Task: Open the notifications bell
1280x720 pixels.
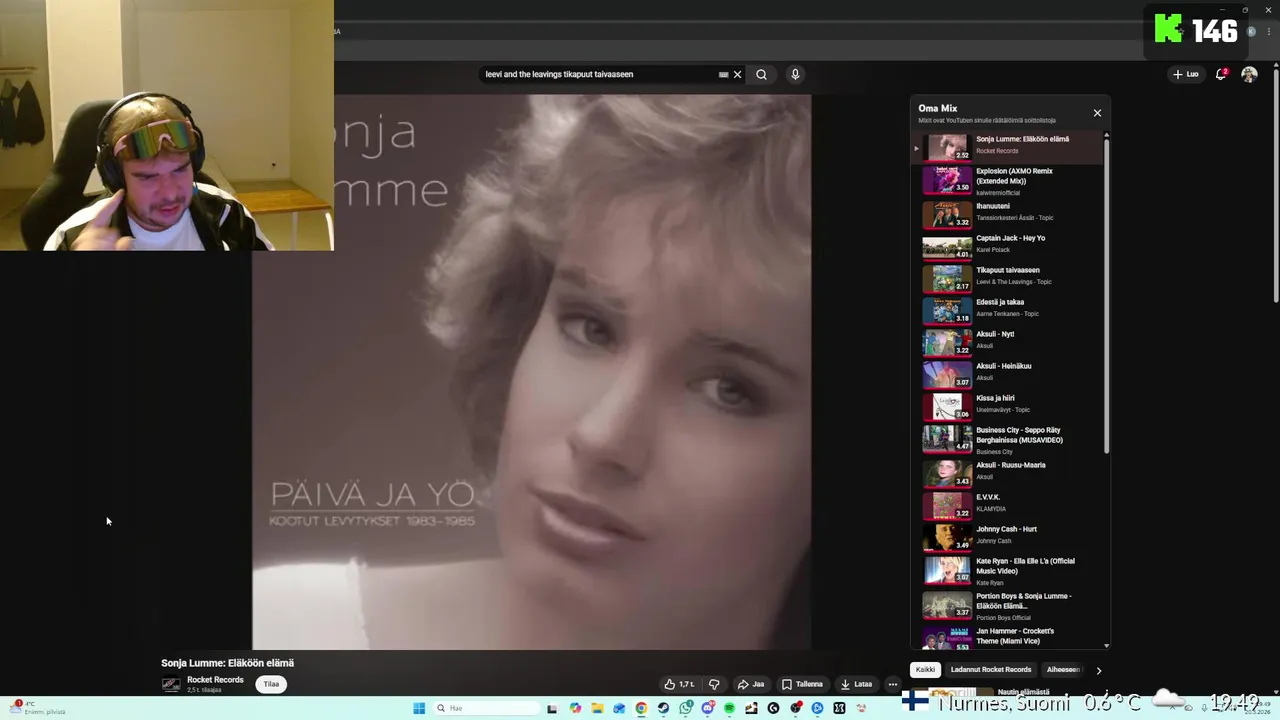Action: tap(1221, 74)
